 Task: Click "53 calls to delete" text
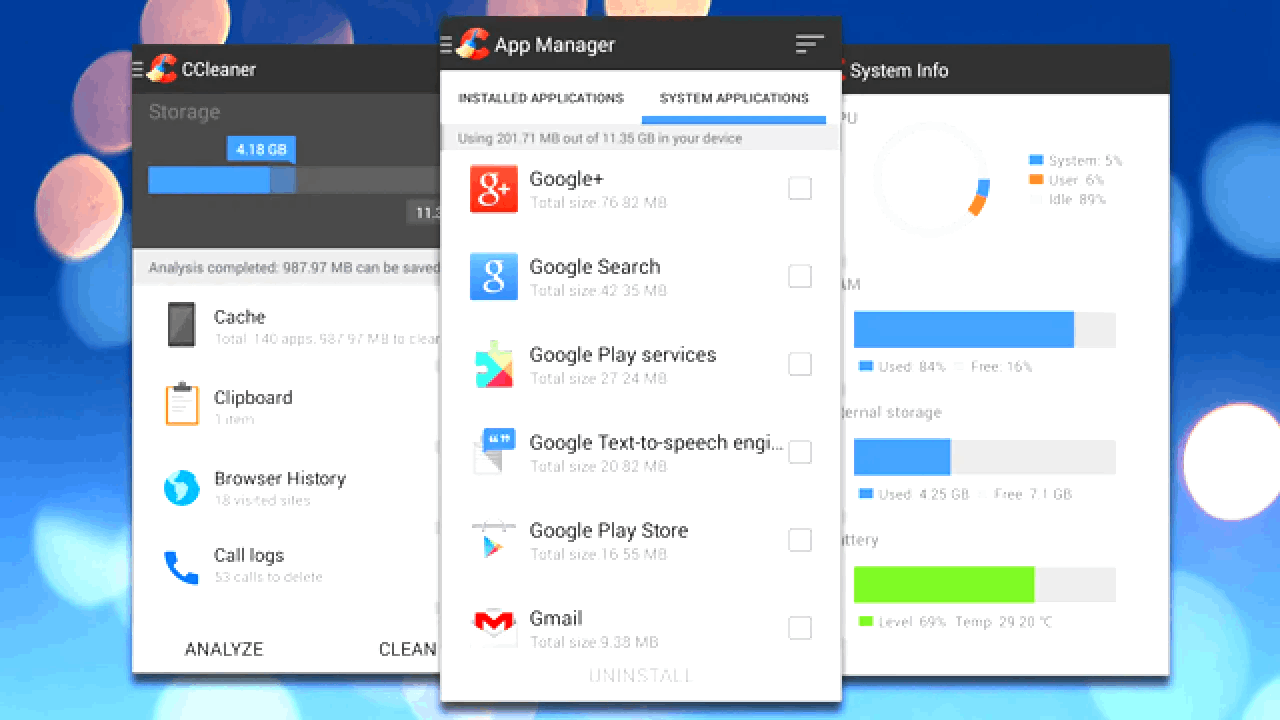pyautogui.click(x=268, y=577)
